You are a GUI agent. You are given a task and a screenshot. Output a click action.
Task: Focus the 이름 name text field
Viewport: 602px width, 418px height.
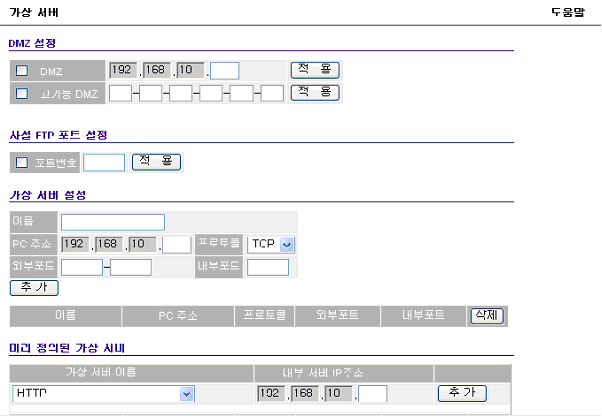112,222
